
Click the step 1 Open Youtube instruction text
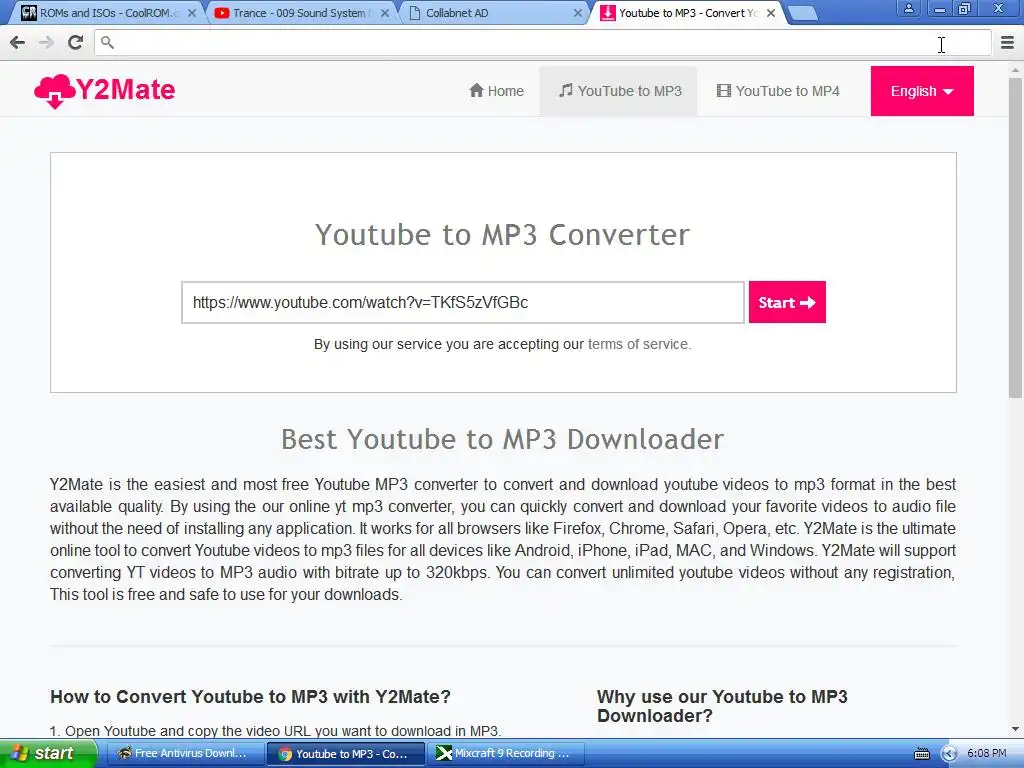276,731
